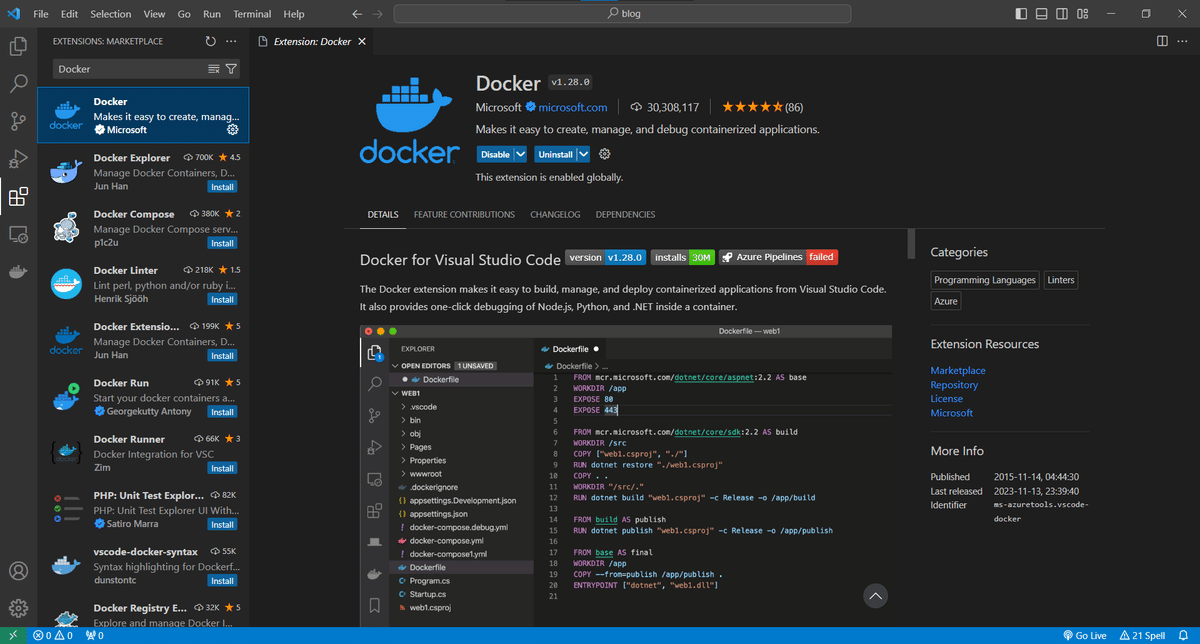This screenshot has width=1200, height=644.
Task: Install the Docker Explorer extension
Action: click(222, 187)
